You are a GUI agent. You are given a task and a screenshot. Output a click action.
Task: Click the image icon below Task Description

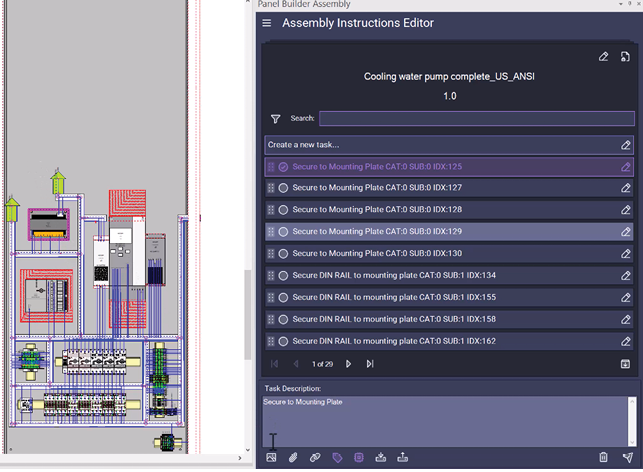[x=271, y=457]
